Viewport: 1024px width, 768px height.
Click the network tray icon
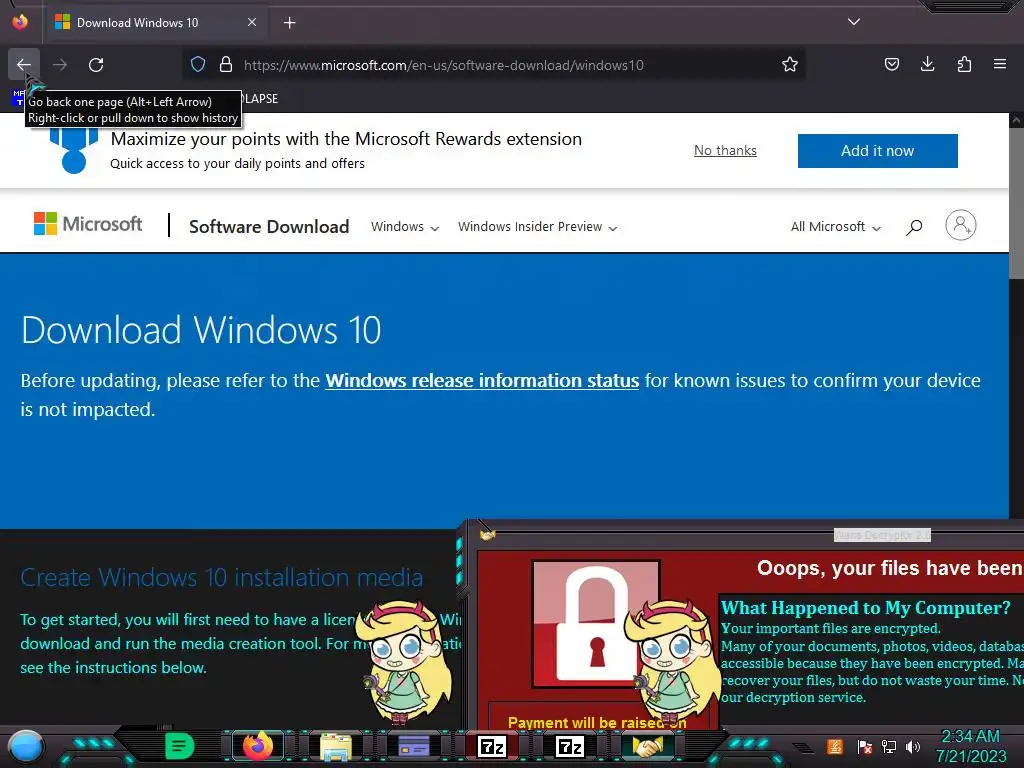coord(889,746)
